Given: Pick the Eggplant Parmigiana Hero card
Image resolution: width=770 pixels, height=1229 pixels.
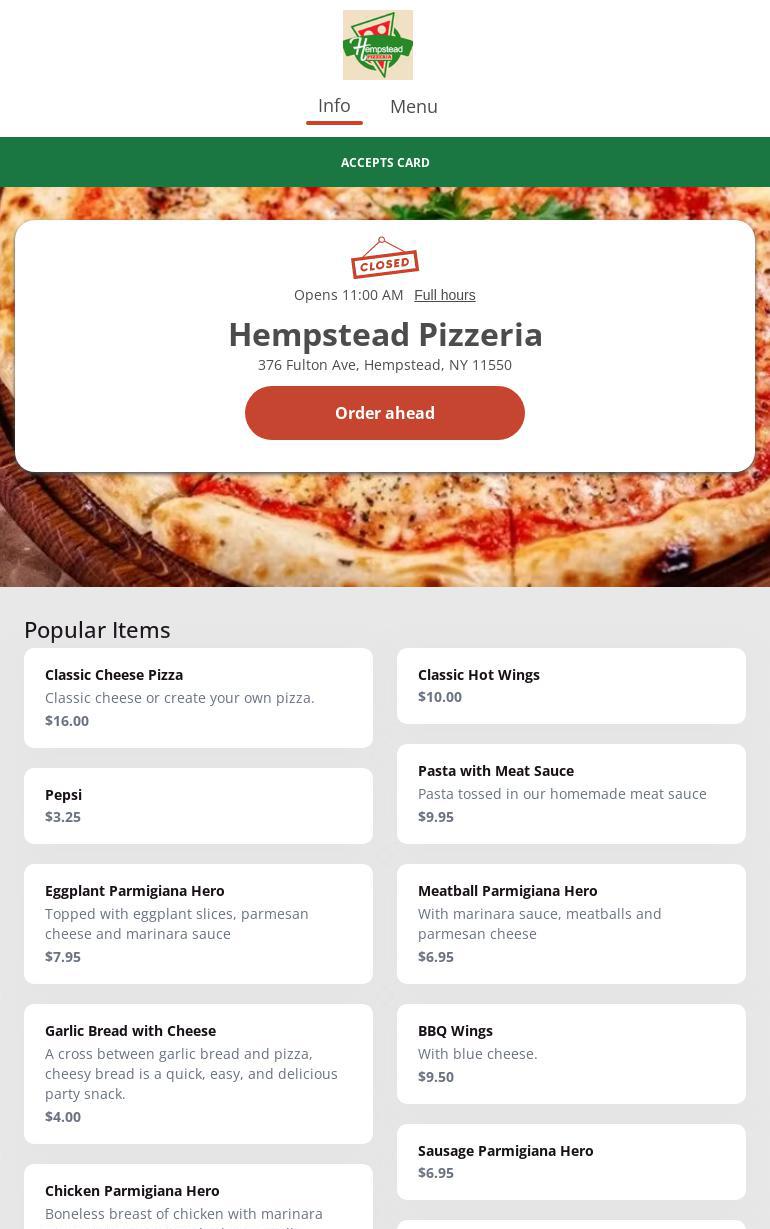Looking at the screenshot, I should coord(198,923).
